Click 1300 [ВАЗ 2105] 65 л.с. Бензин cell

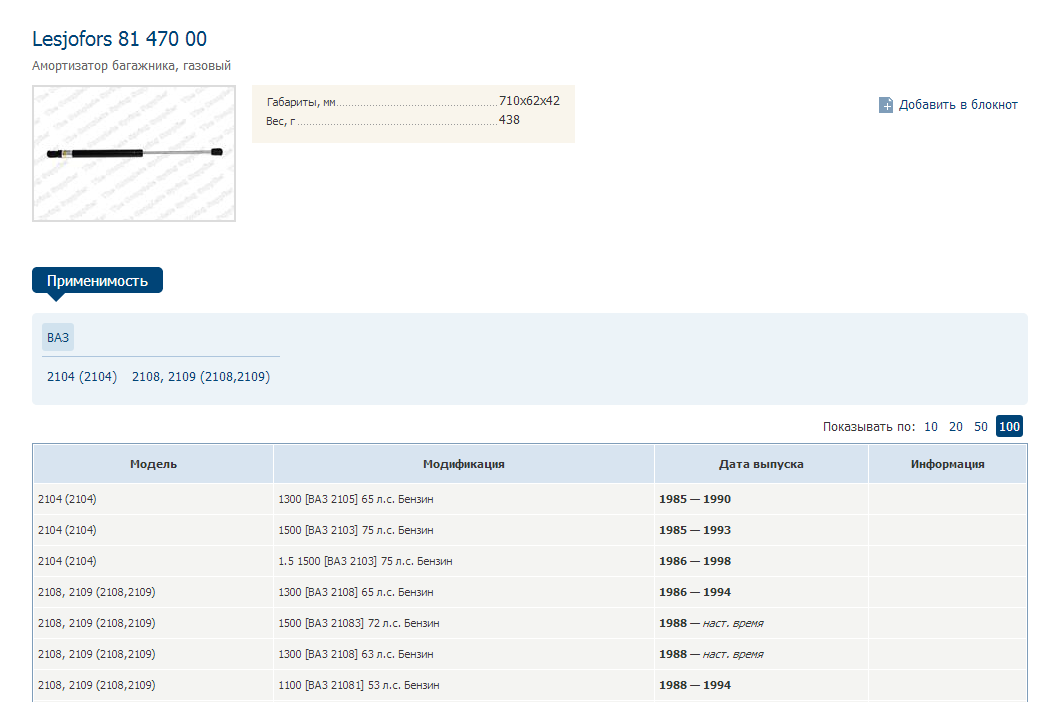click(x=464, y=499)
